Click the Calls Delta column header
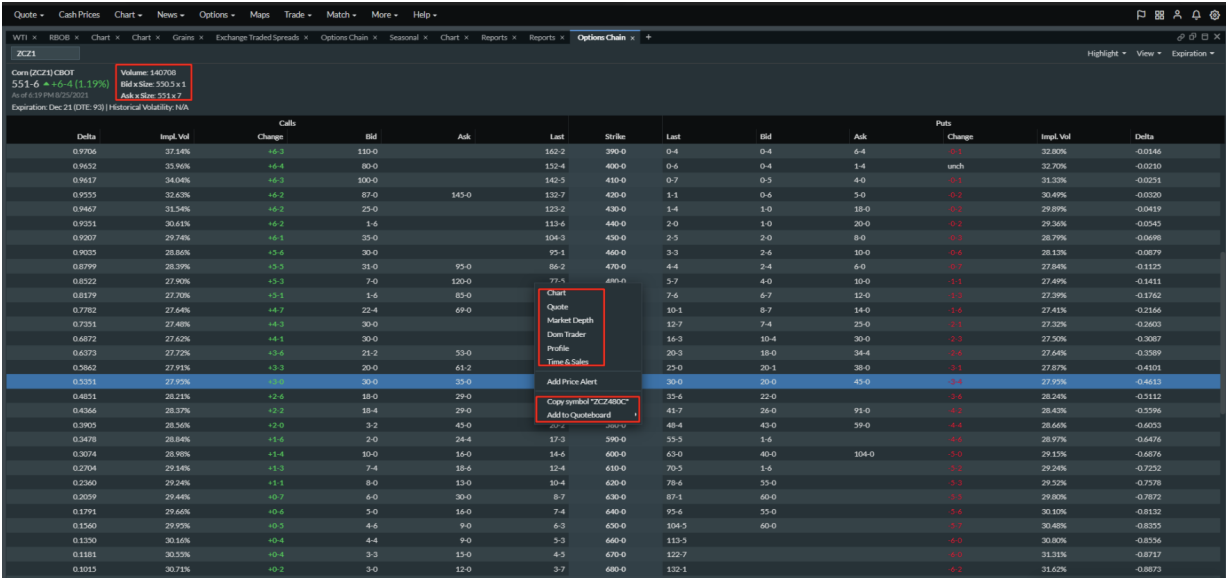The image size is (1228, 578). coord(86,136)
